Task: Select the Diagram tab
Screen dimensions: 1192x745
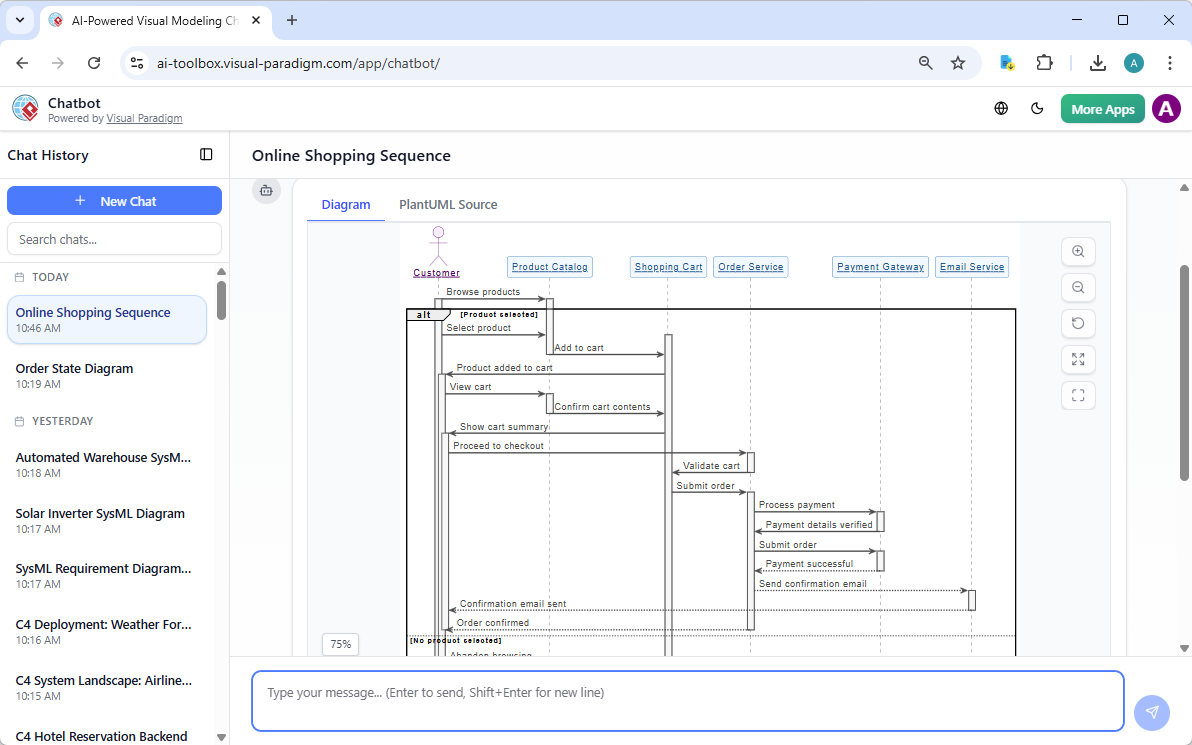Action: click(345, 204)
